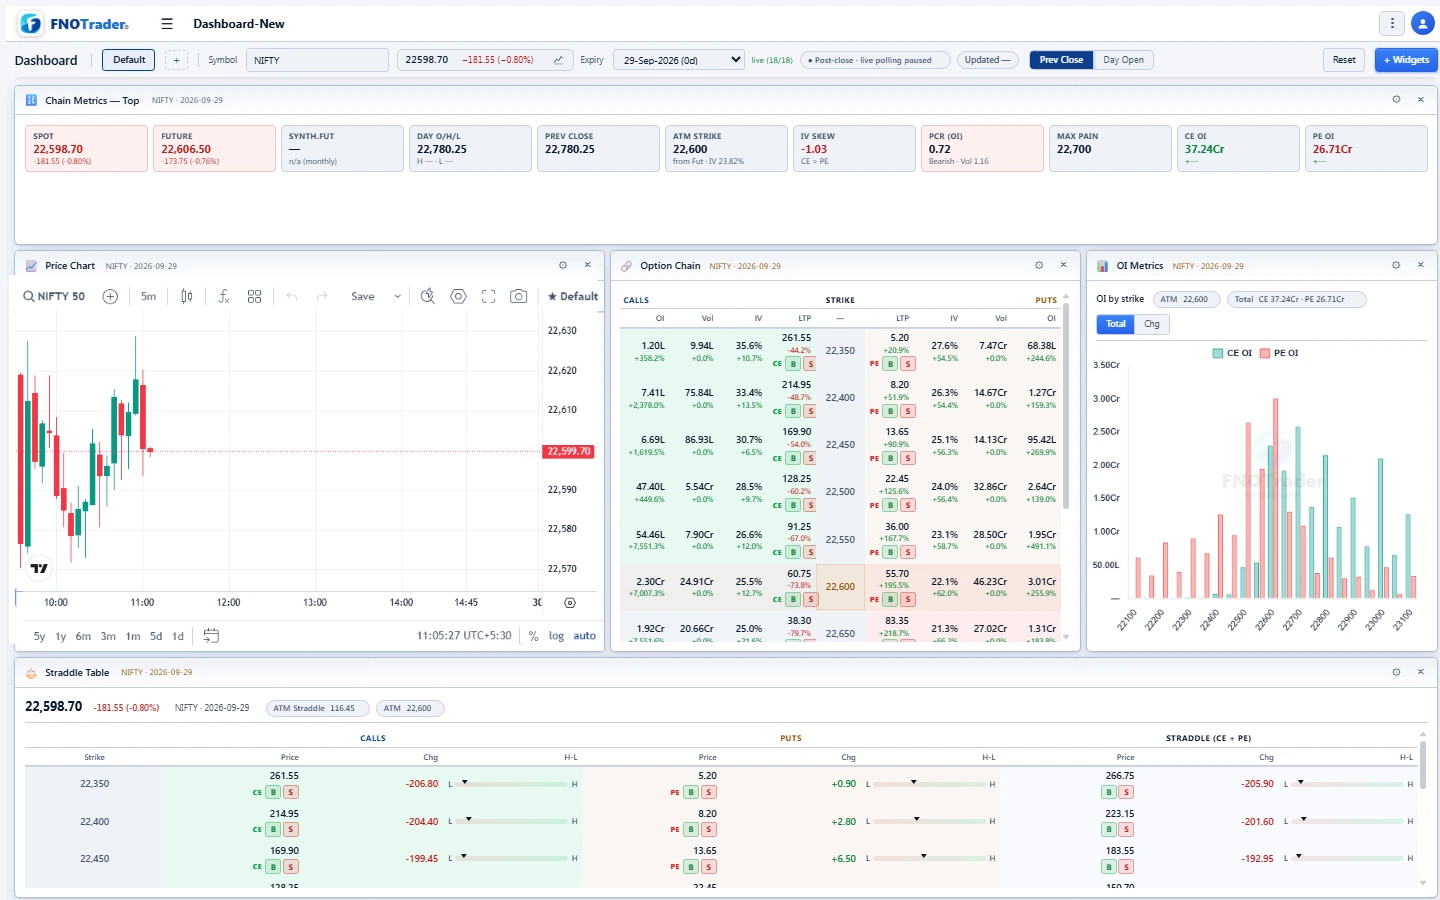This screenshot has height=900, width=1440.
Task: Open Straddle Table widget settings gear
Action: coord(1396,672)
